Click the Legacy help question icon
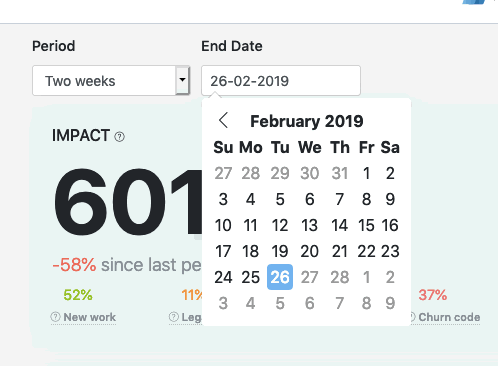Image resolution: width=498 pixels, height=366 pixels. click(x=174, y=317)
